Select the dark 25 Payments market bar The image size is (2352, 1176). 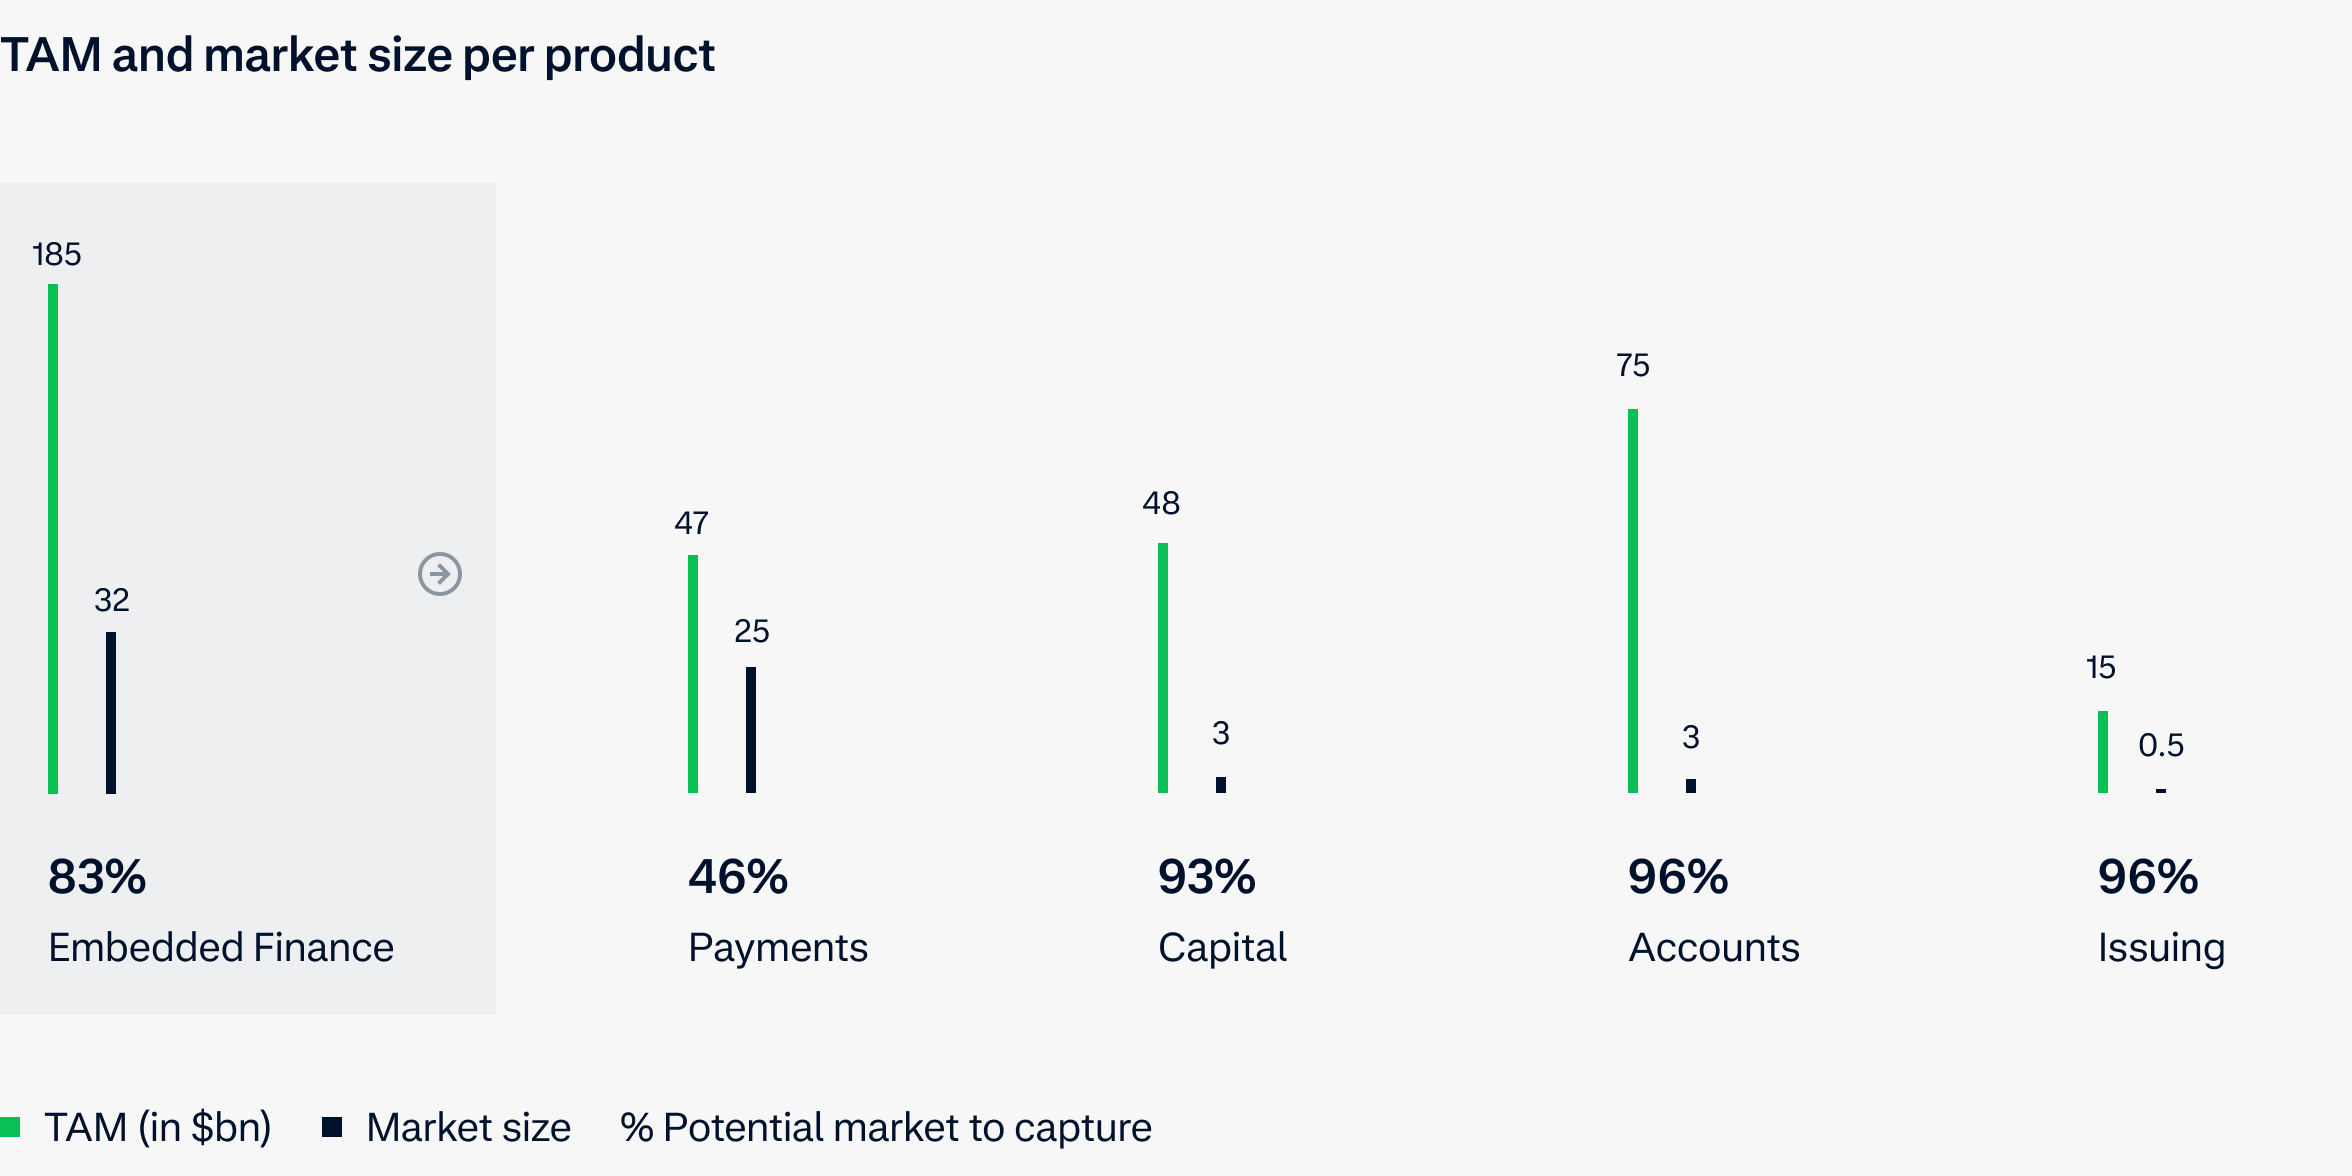[751, 730]
